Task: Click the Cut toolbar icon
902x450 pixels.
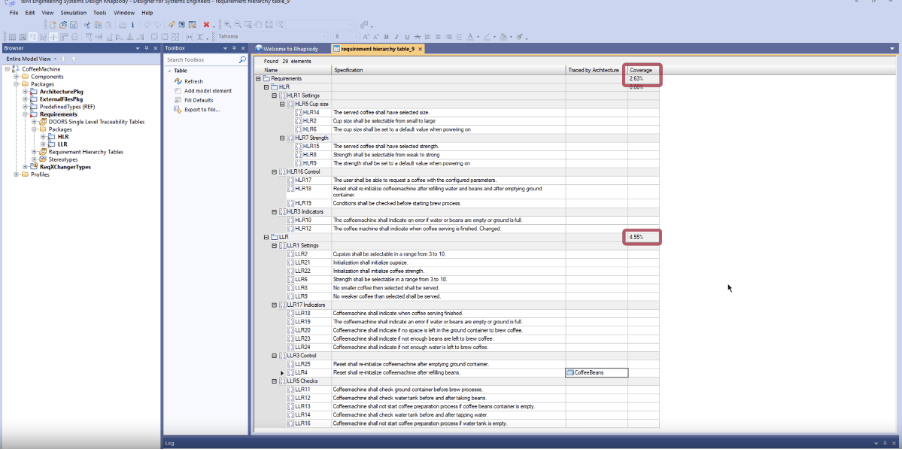Action: [x=87, y=25]
